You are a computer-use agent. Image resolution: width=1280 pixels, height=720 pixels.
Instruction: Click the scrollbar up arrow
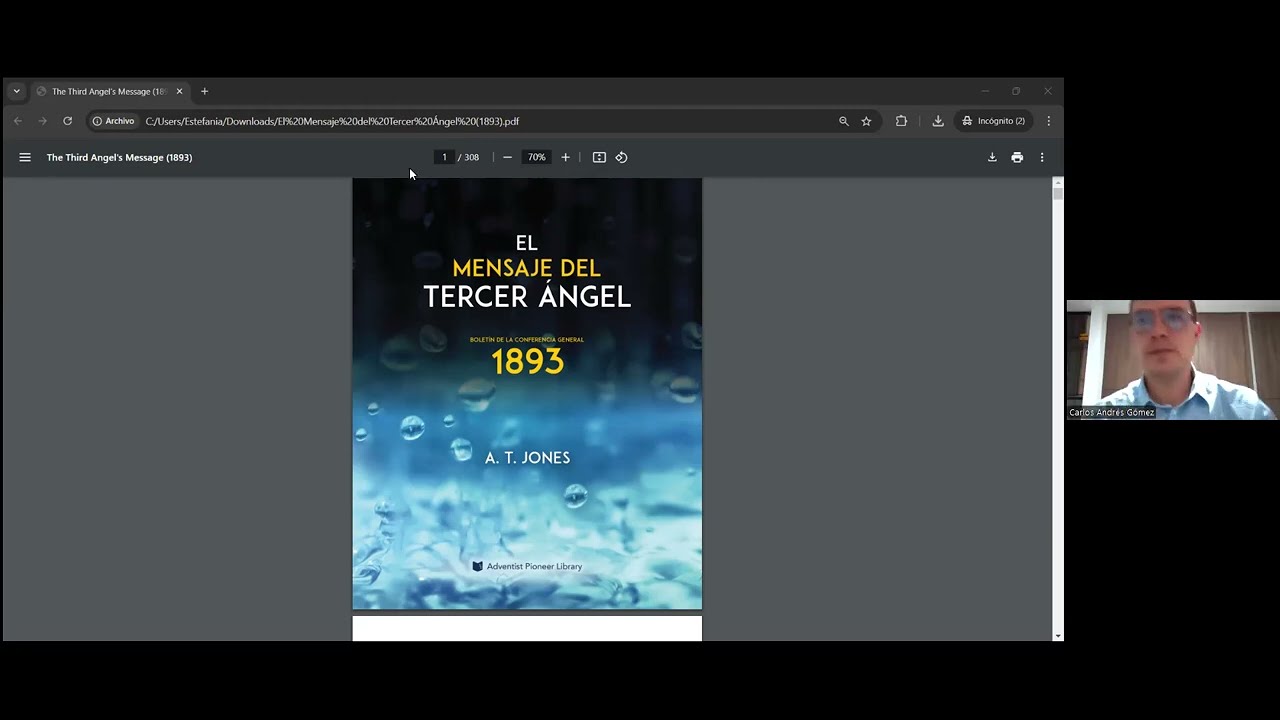[1058, 182]
